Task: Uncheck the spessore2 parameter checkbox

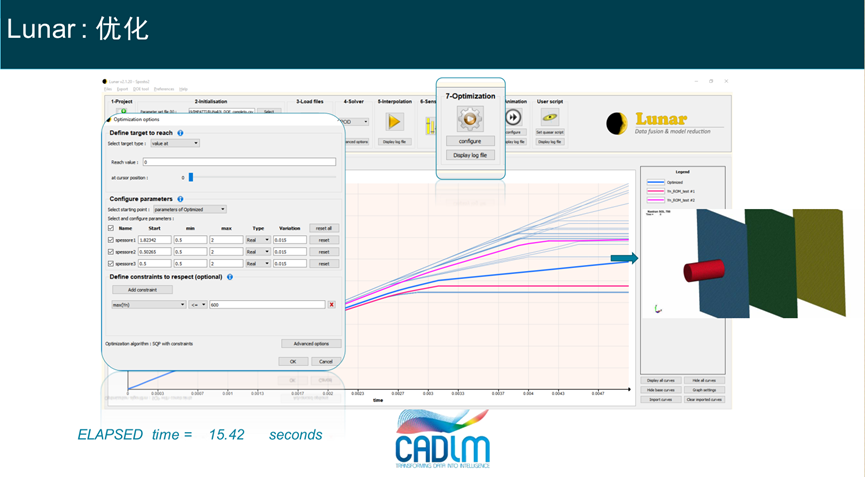Action: click(x=111, y=251)
